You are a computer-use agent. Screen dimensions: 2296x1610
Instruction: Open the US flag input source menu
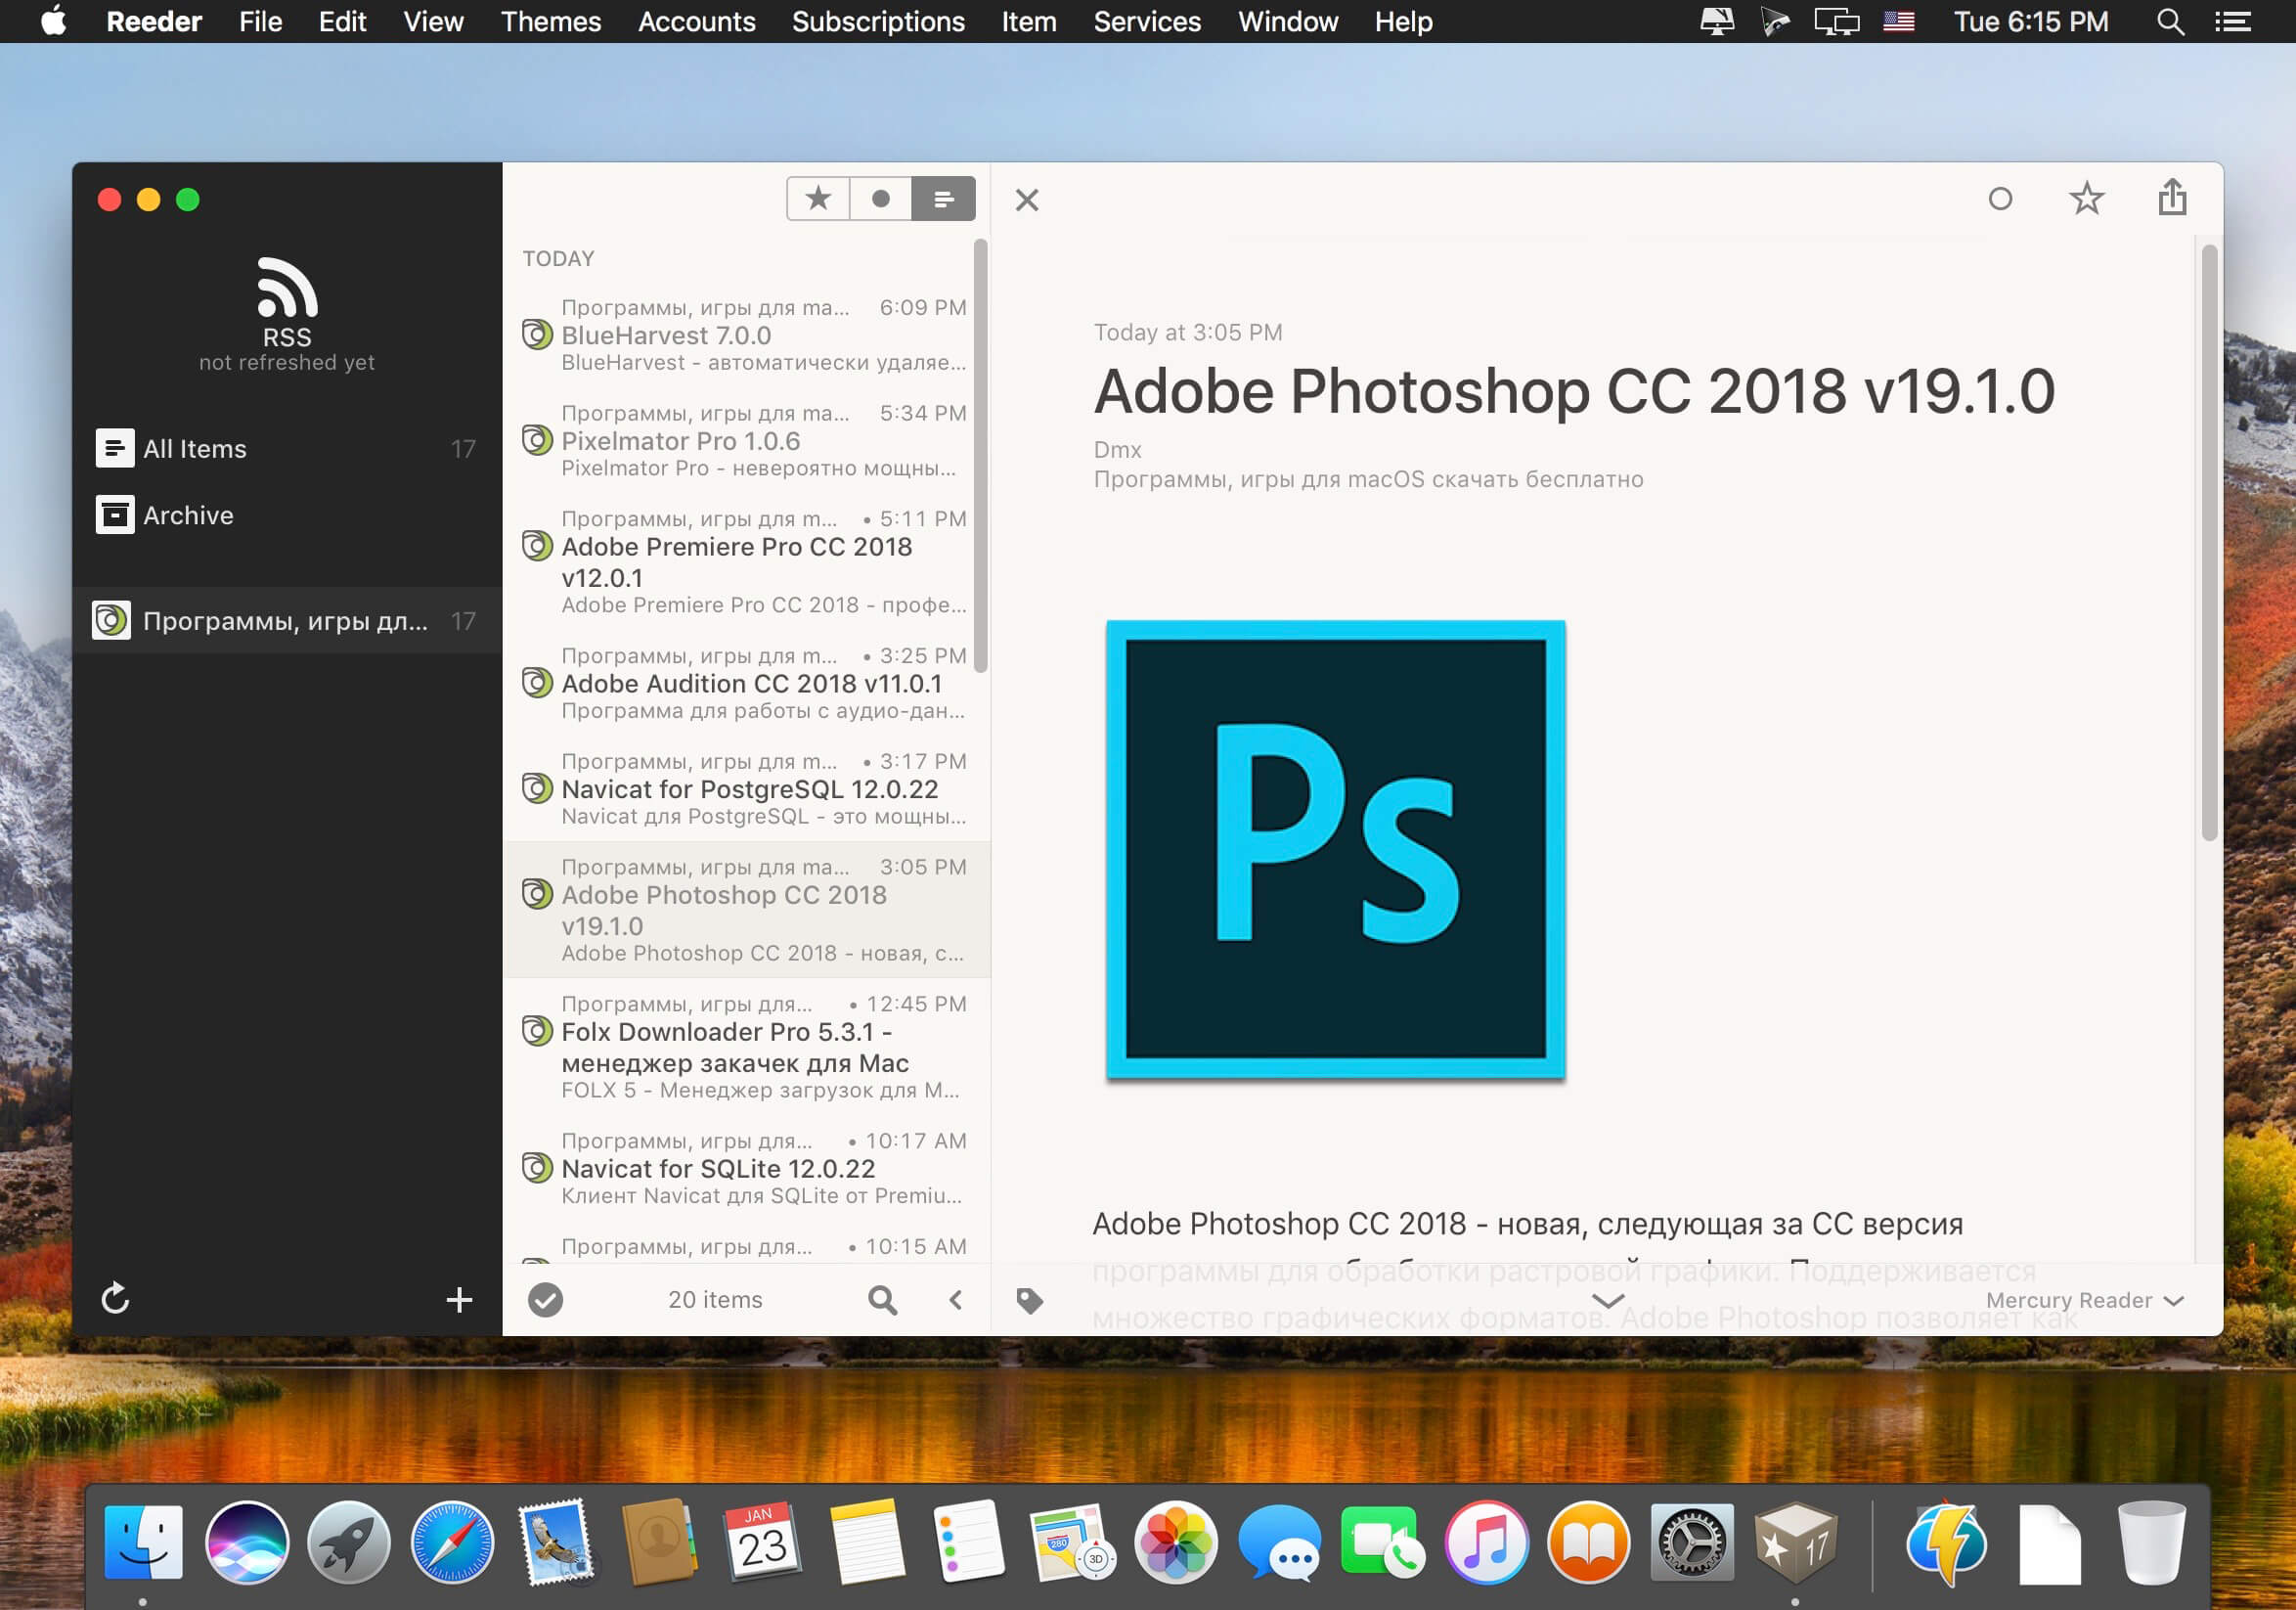coord(1898,21)
